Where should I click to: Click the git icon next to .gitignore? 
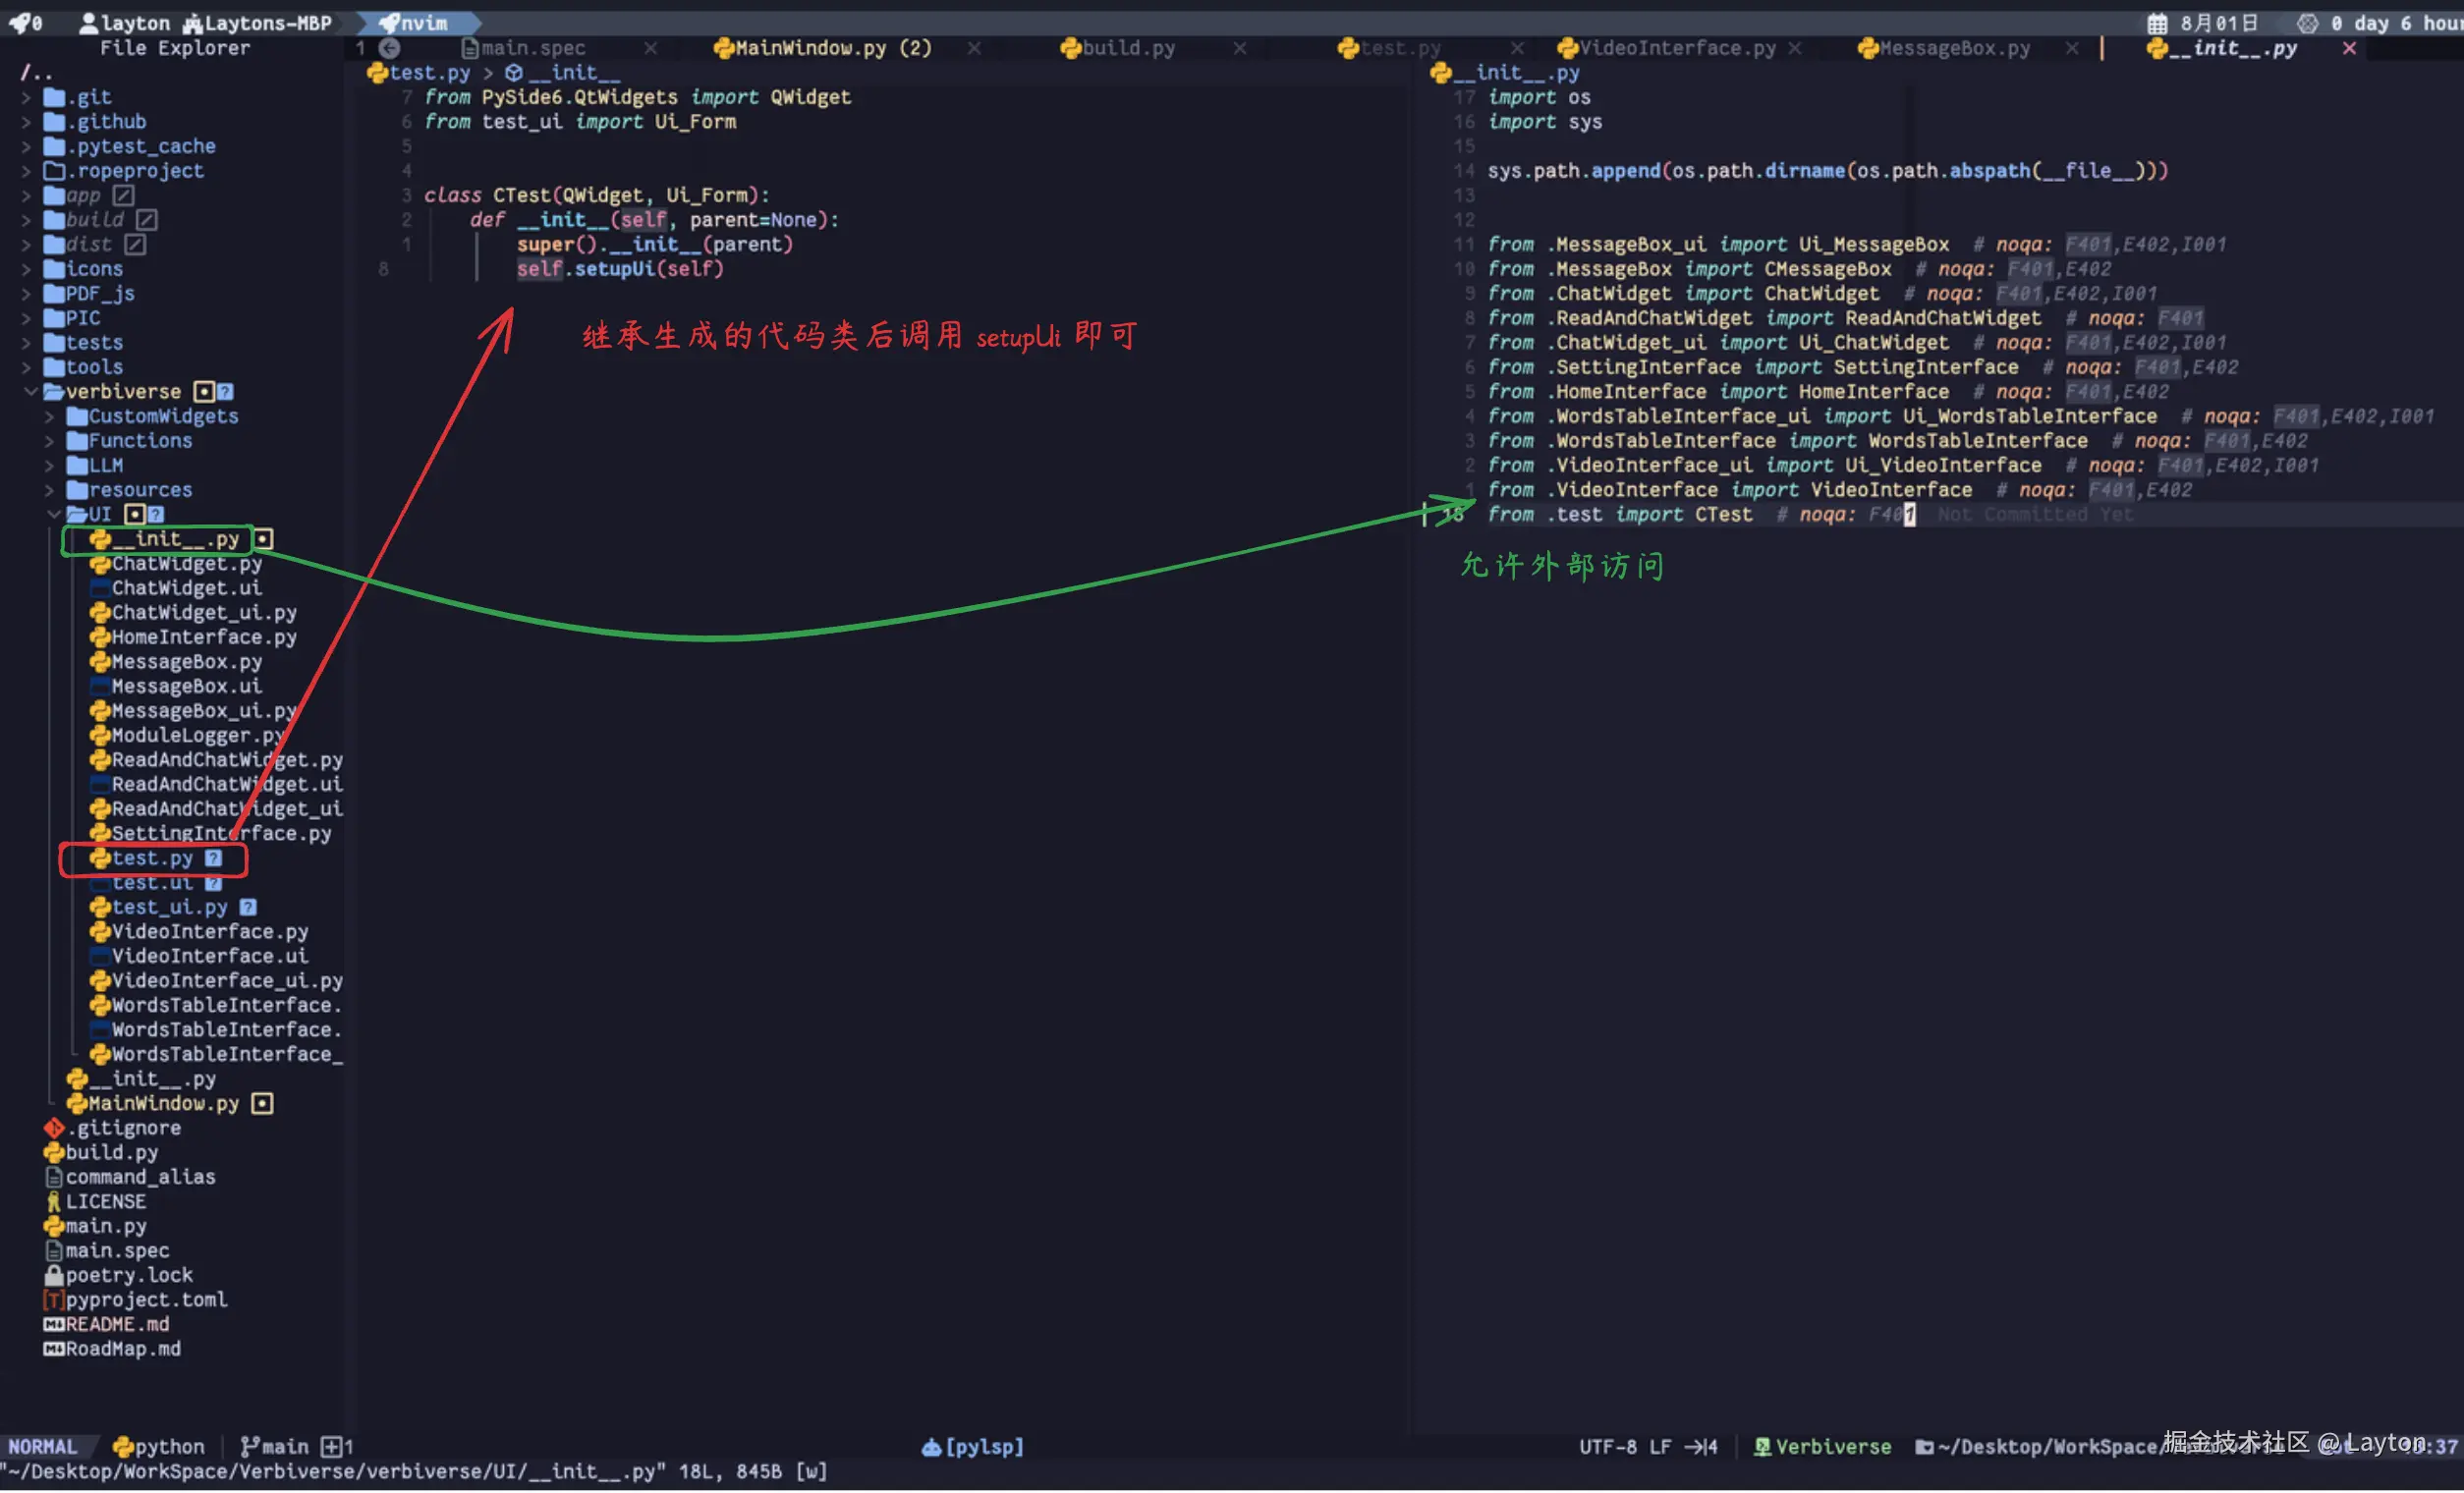(54, 1129)
